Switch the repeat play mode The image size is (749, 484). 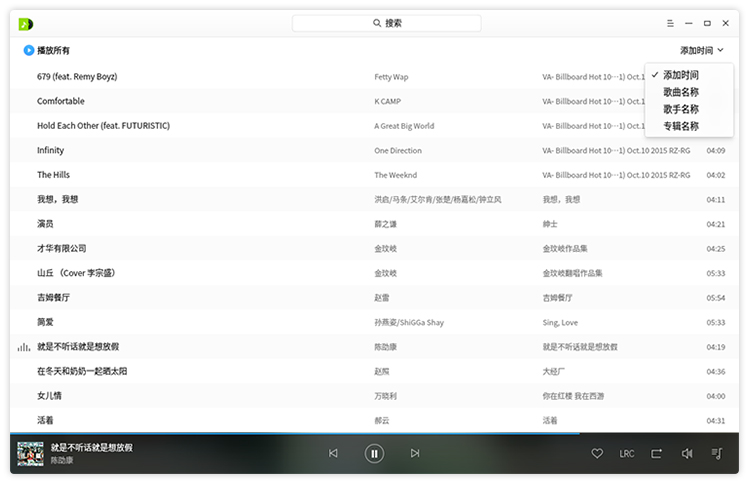point(656,453)
